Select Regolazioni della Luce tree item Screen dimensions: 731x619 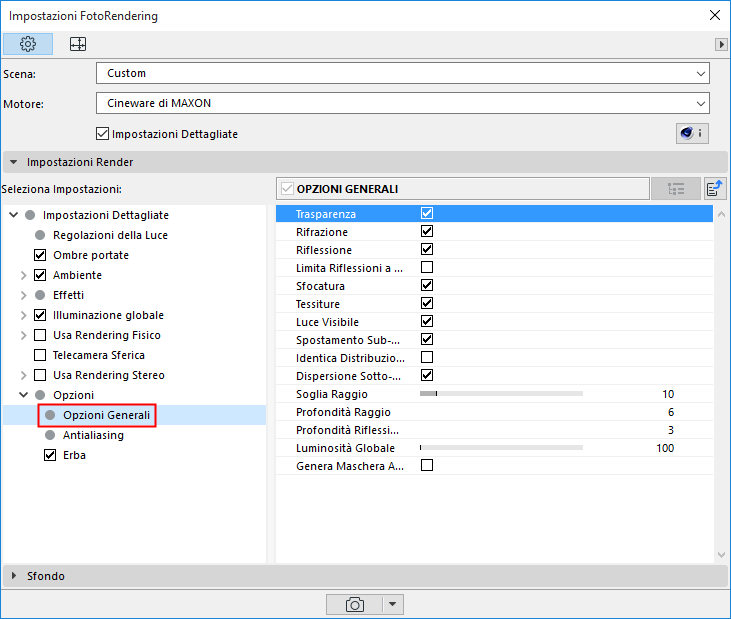[110, 235]
